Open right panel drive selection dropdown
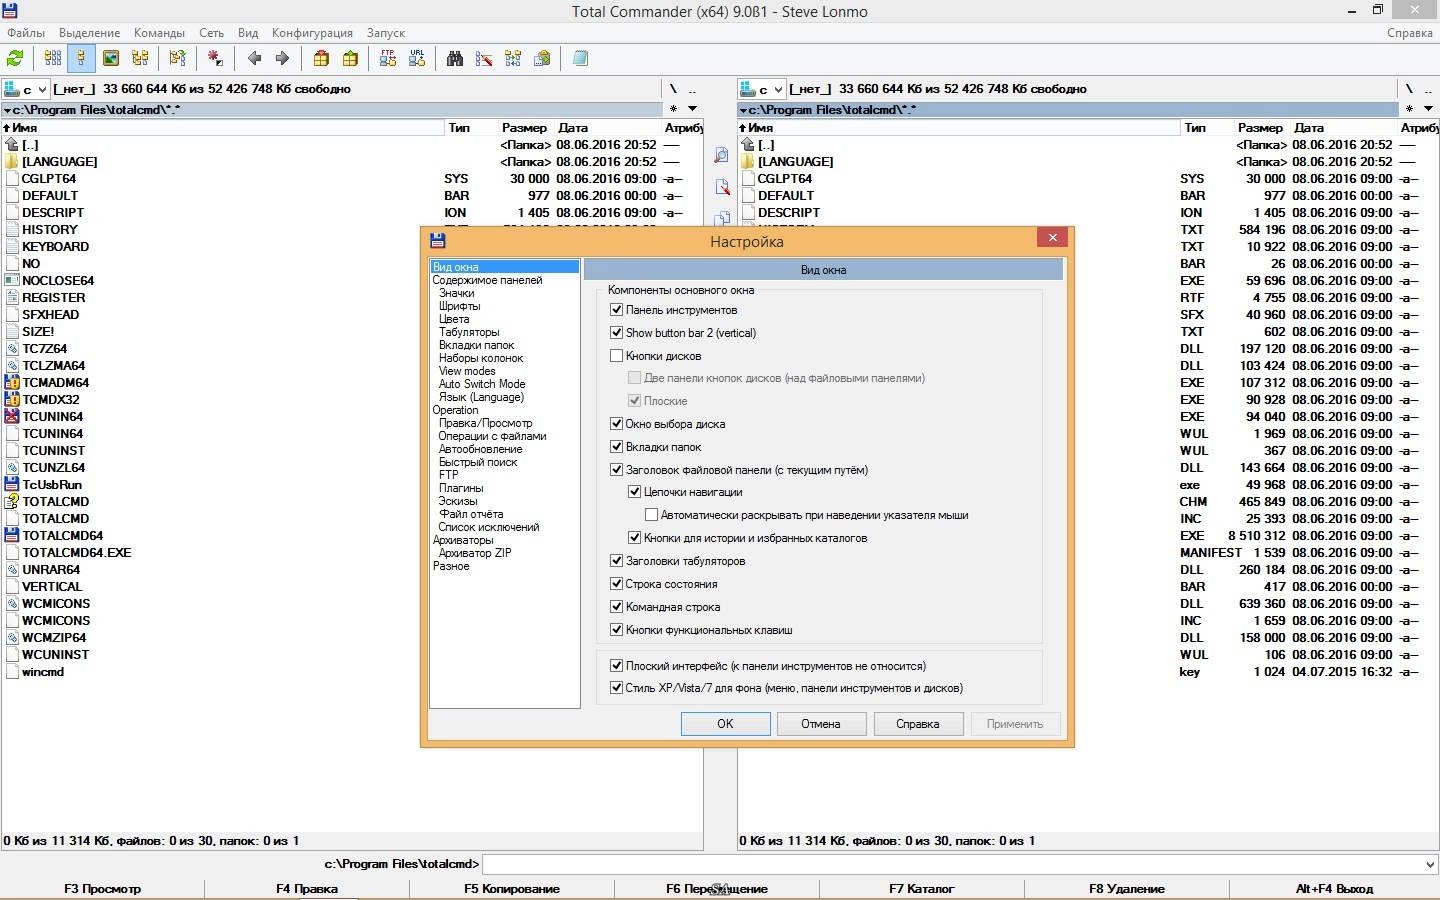This screenshot has width=1440, height=900. click(763, 89)
